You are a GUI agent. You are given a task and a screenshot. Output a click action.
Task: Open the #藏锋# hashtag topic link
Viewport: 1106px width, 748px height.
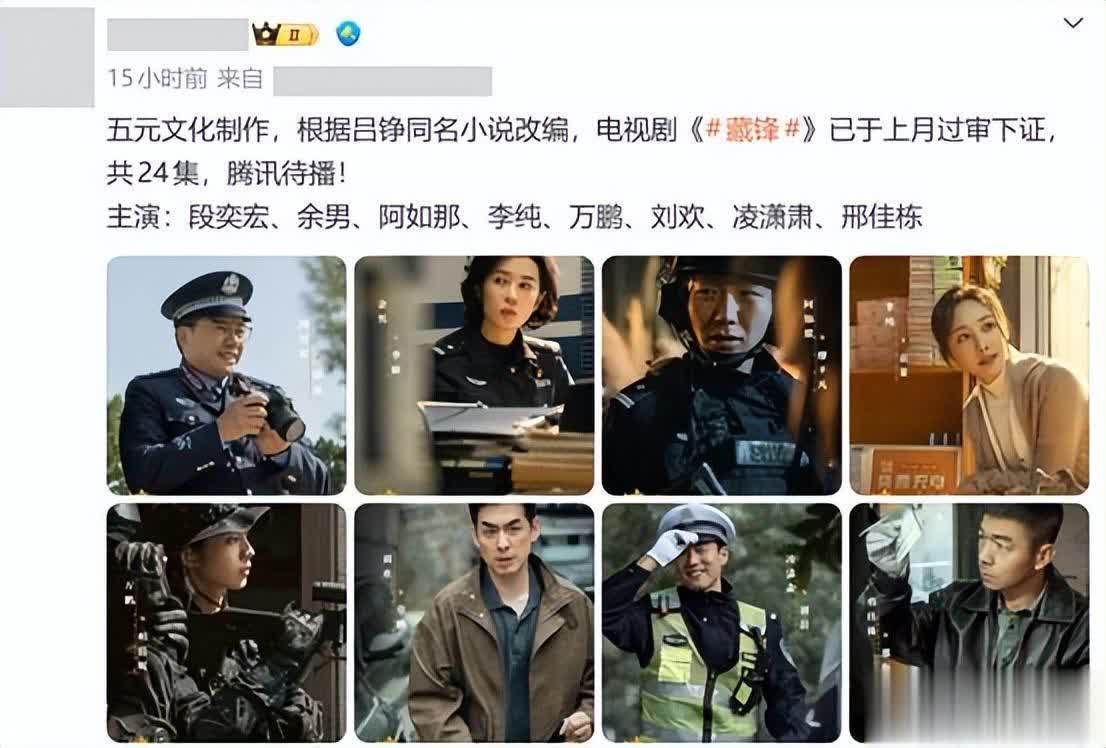click(752, 131)
